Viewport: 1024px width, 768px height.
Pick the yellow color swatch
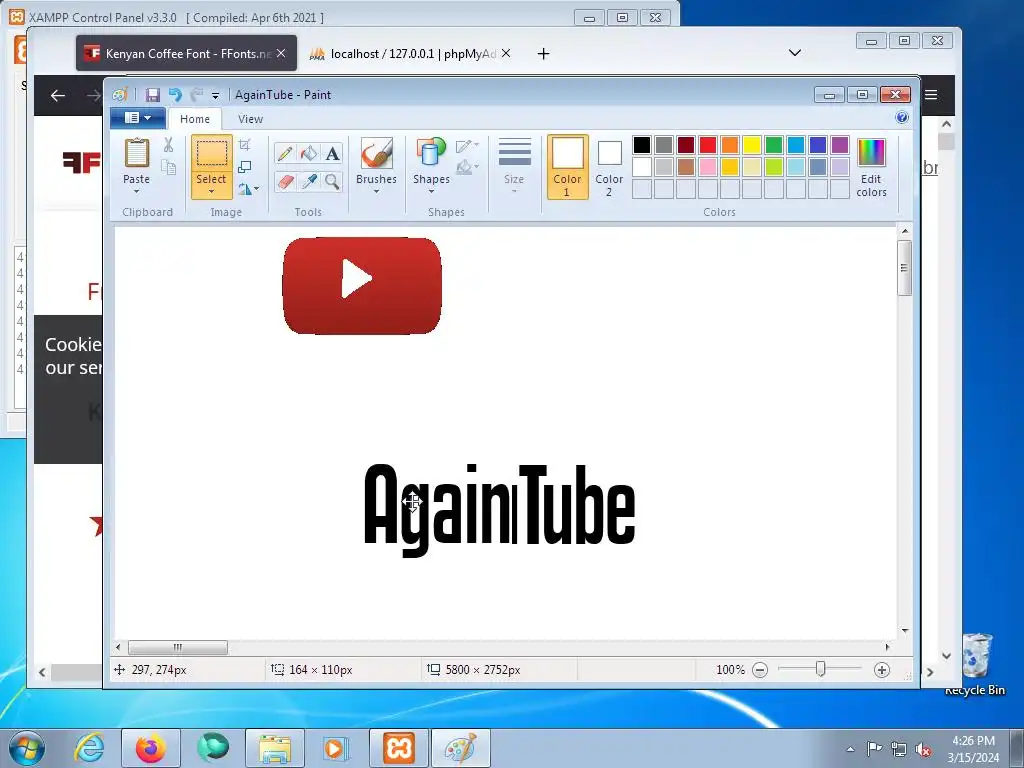[752, 144]
